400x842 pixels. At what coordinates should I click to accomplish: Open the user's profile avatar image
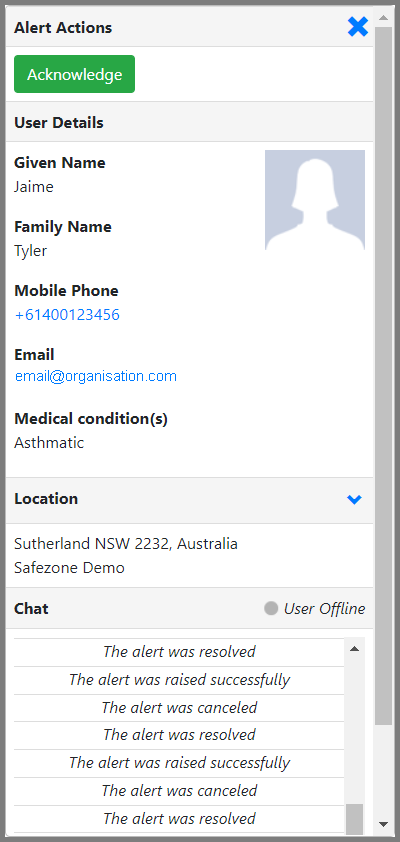315,200
